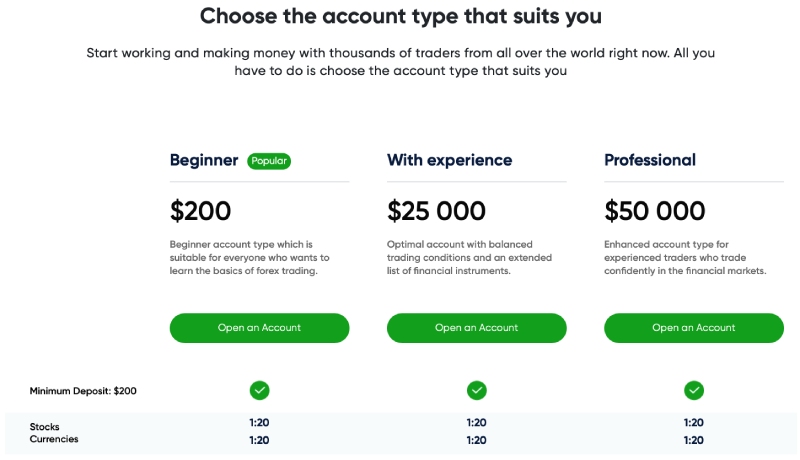The height and width of the screenshot is (460, 800).
Task: Open an Account for Beginner plan
Action: (x=259, y=328)
